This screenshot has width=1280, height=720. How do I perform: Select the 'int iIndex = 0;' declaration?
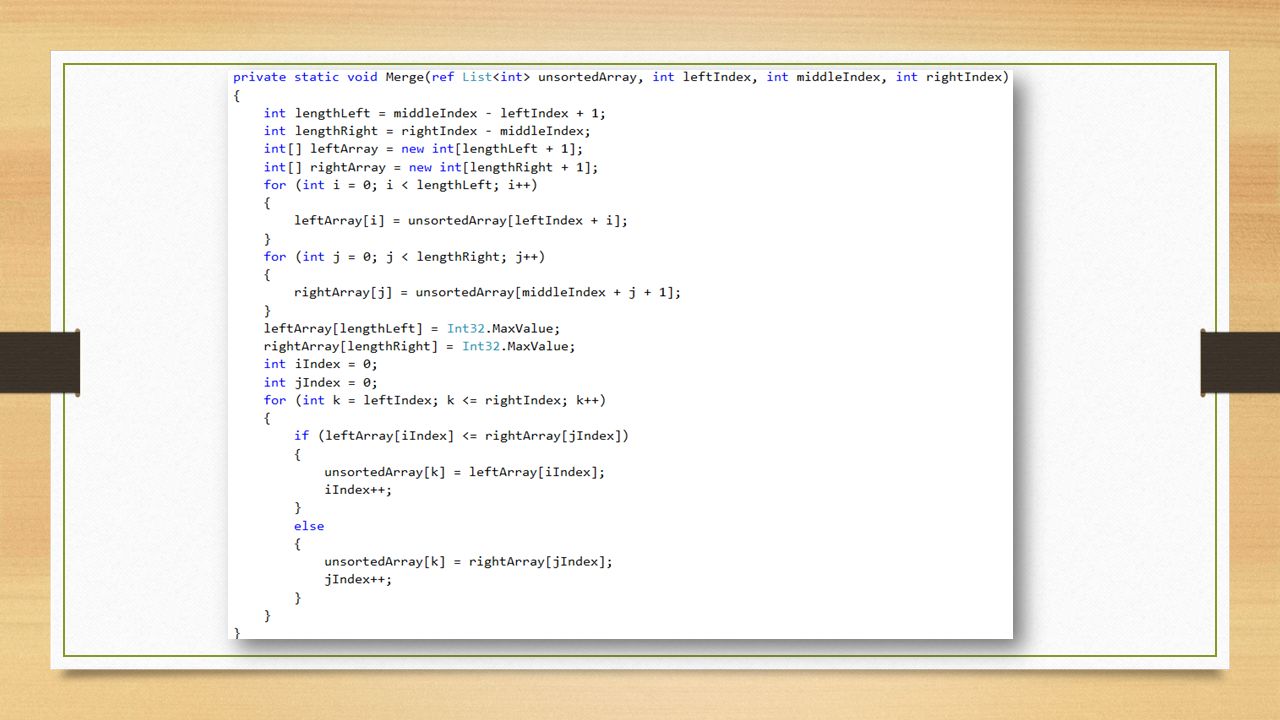pyautogui.click(x=321, y=364)
